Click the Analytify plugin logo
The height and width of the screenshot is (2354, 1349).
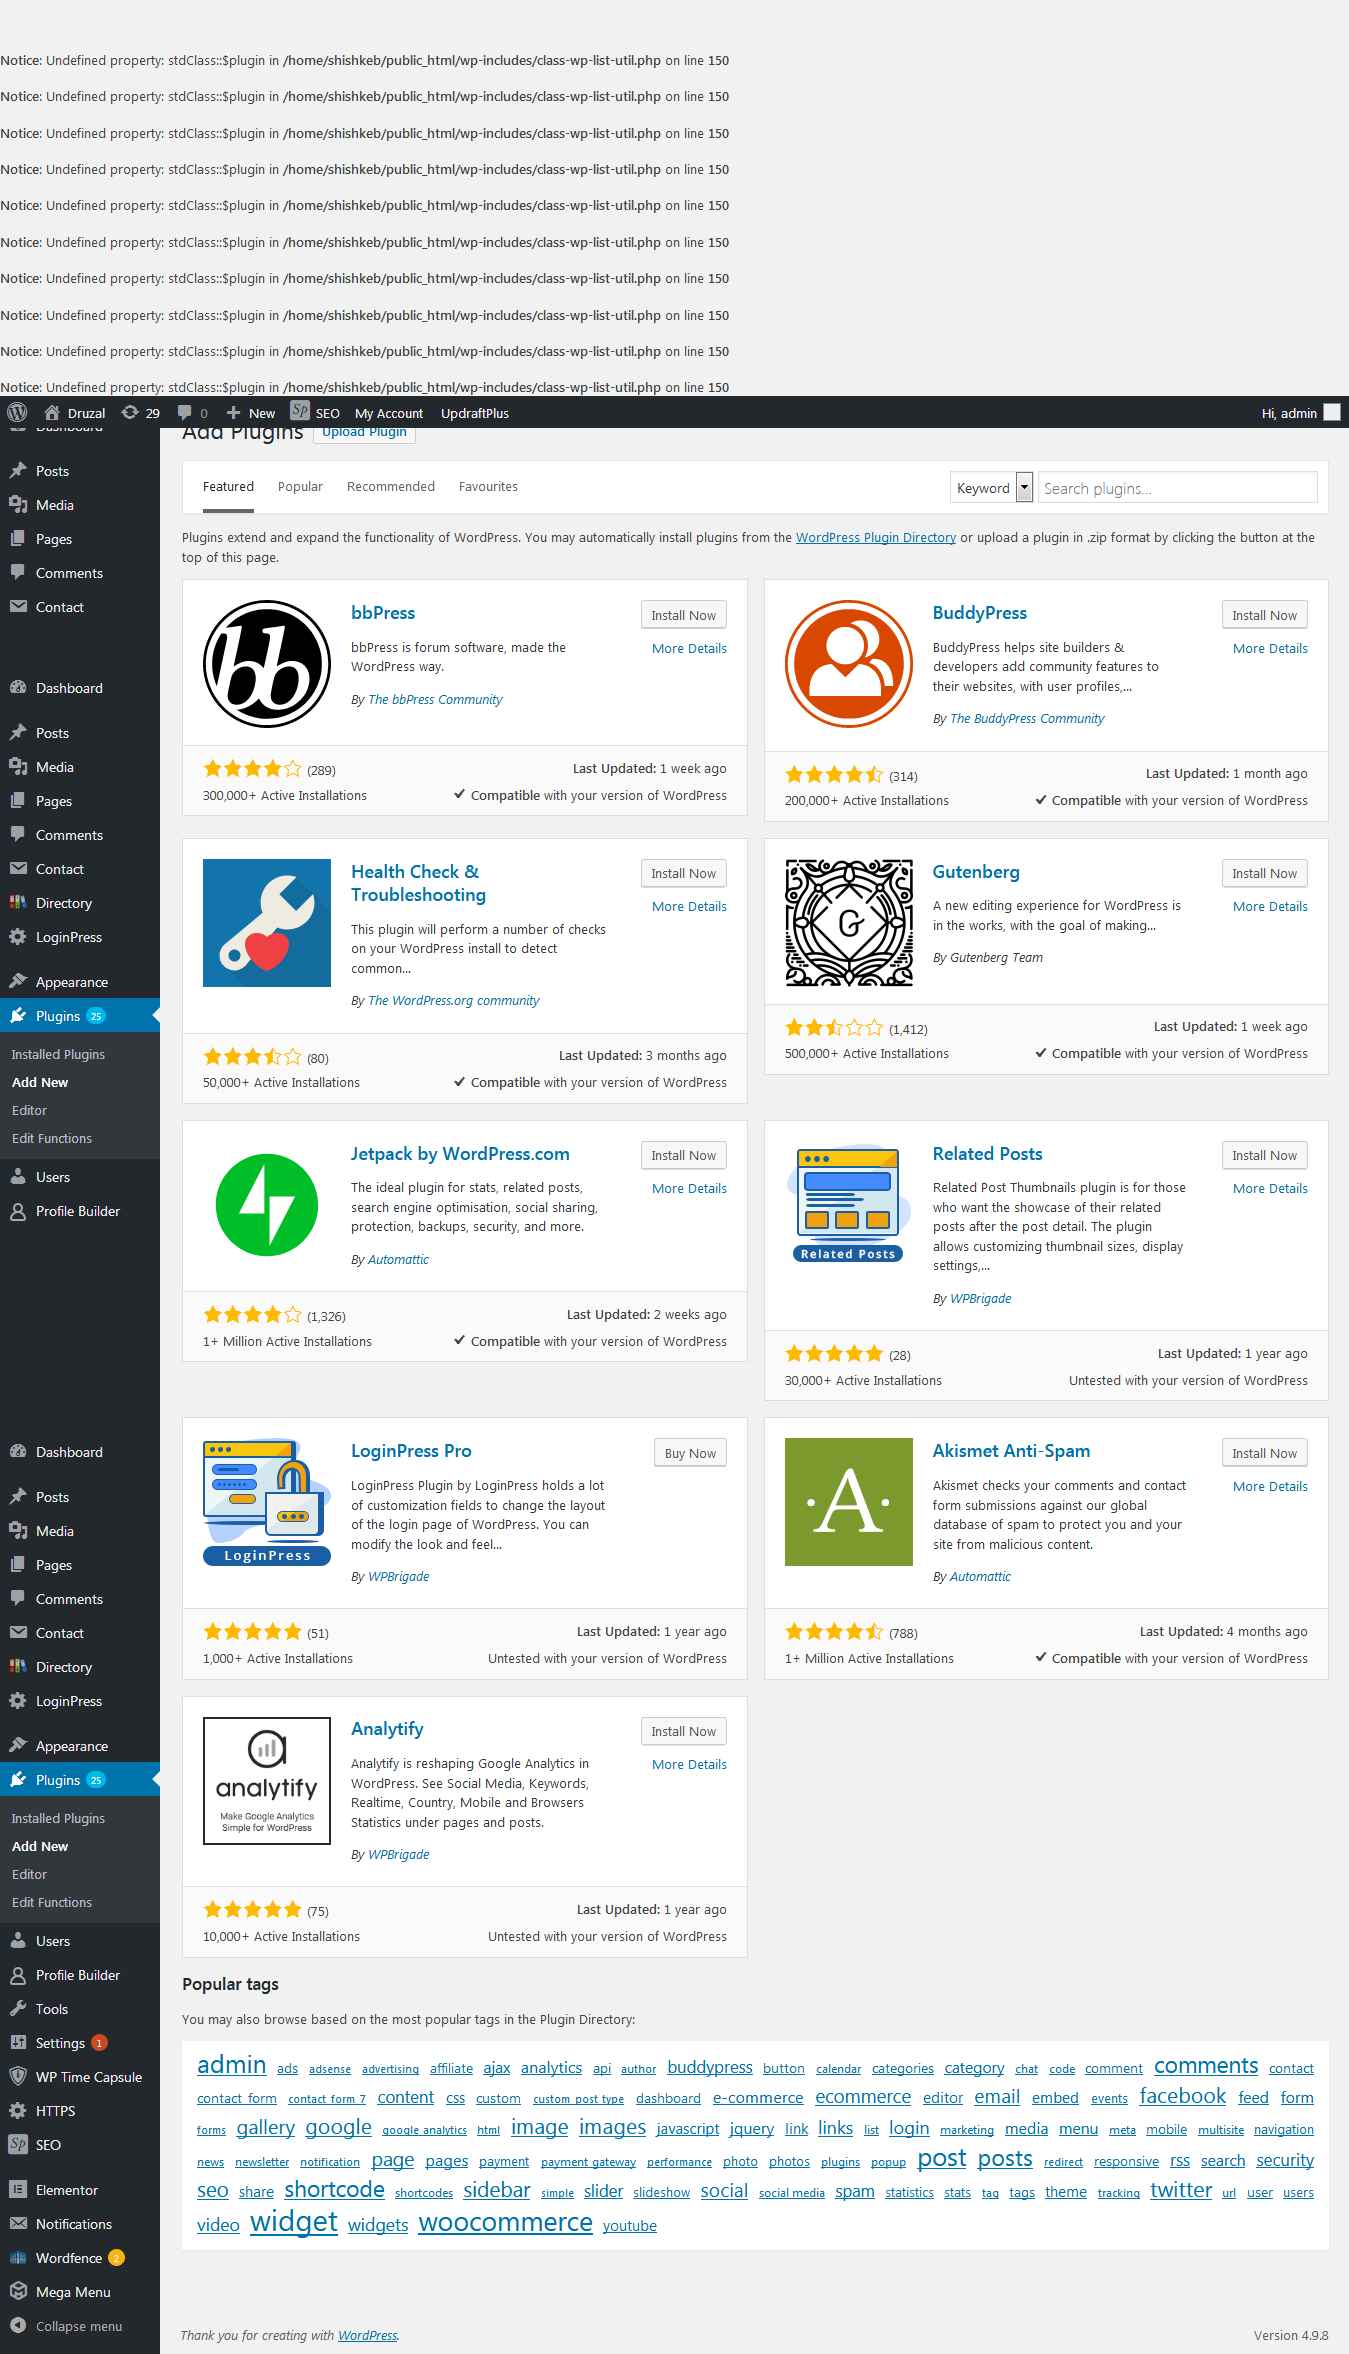[x=267, y=1781]
